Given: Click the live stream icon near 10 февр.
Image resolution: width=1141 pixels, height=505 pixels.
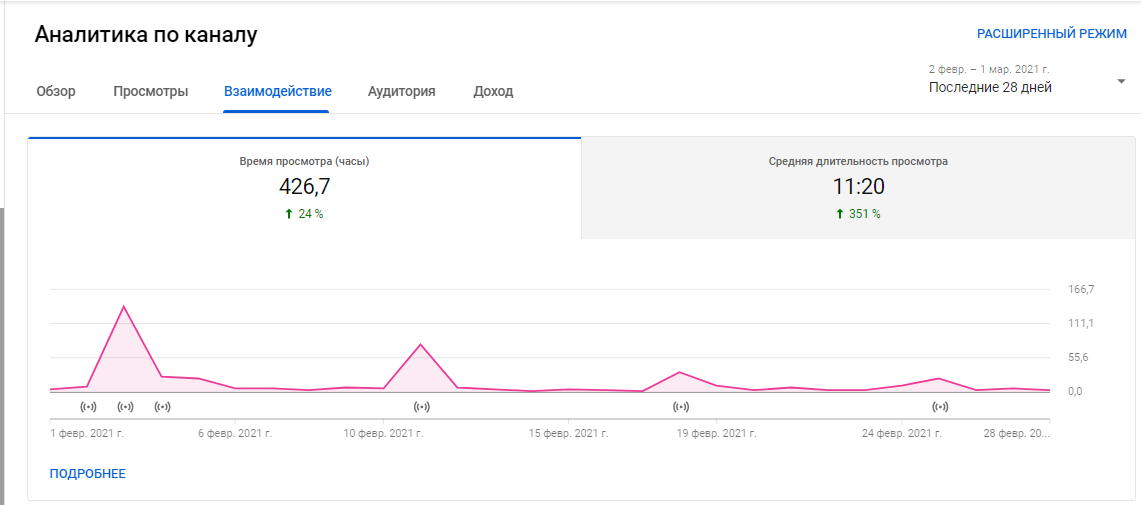Looking at the screenshot, I should [422, 407].
